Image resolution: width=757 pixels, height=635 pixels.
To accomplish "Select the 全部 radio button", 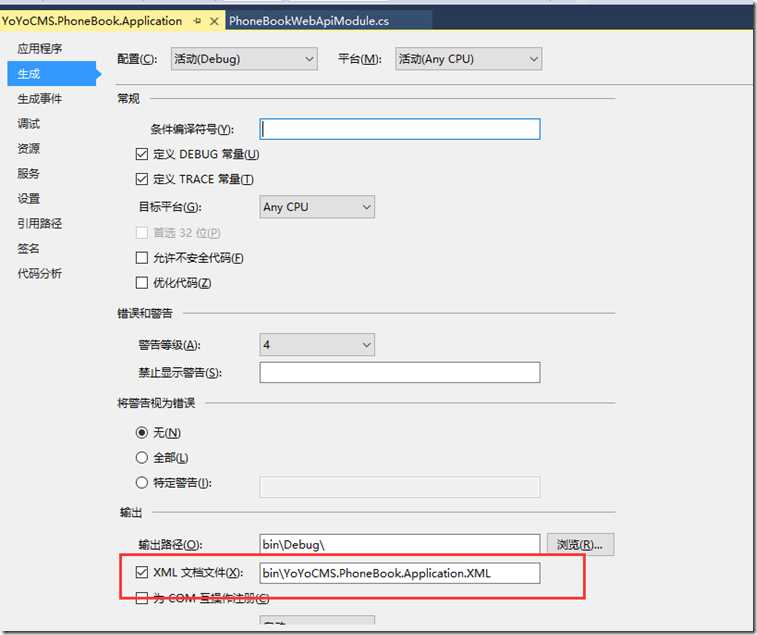I will 141,457.
